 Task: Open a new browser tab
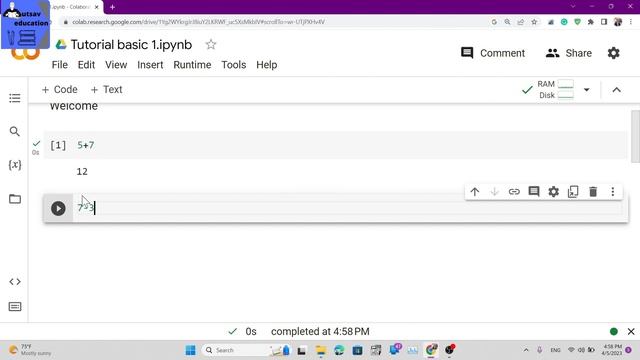(x=112, y=7)
